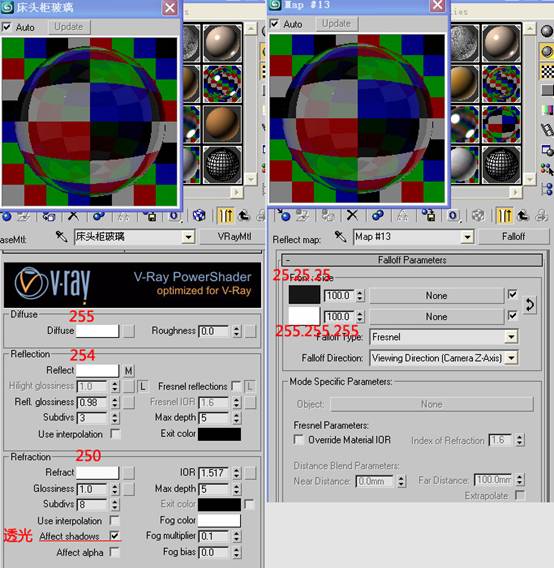Toggle first Falloff map enable checkbox
The height and width of the screenshot is (568, 554).
[512, 295]
